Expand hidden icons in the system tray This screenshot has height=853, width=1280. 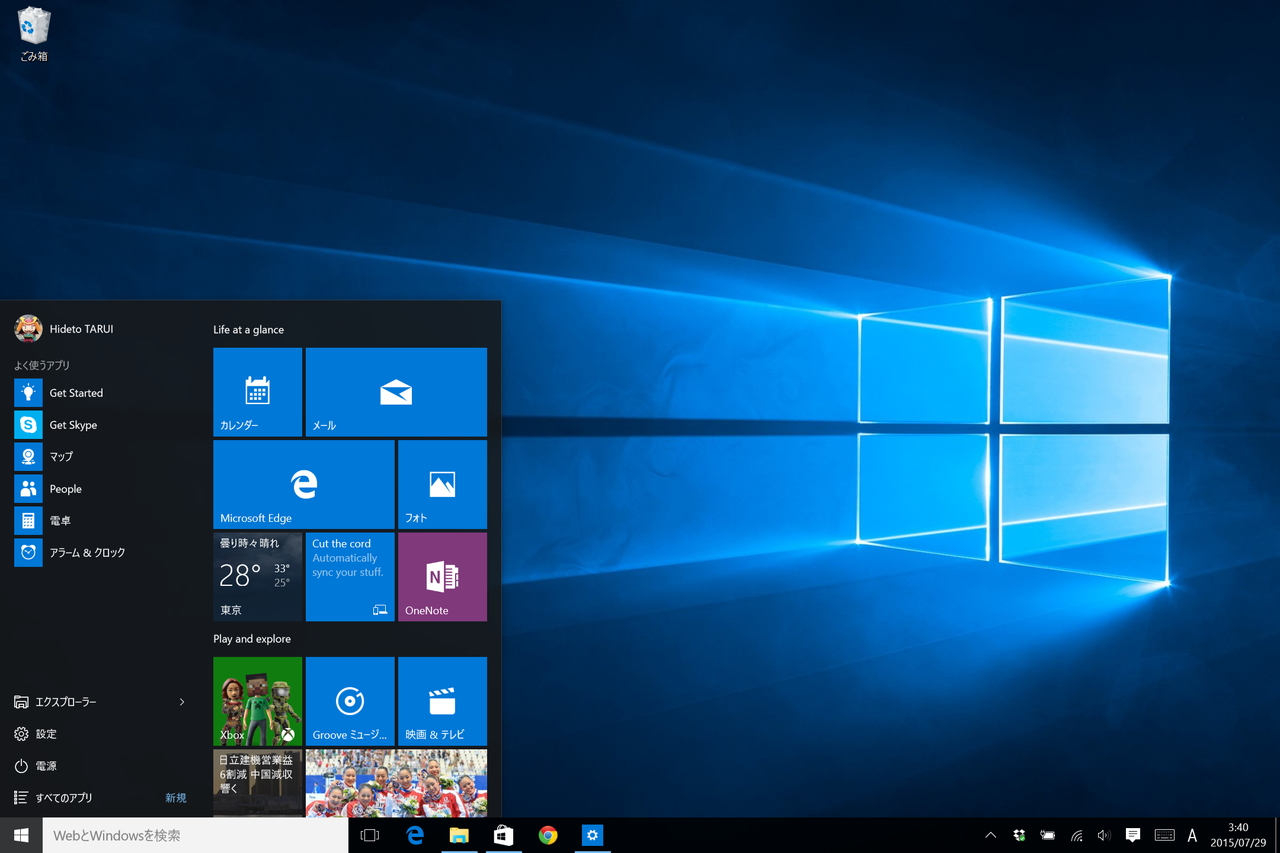pyautogui.click(x=990, y=835)
